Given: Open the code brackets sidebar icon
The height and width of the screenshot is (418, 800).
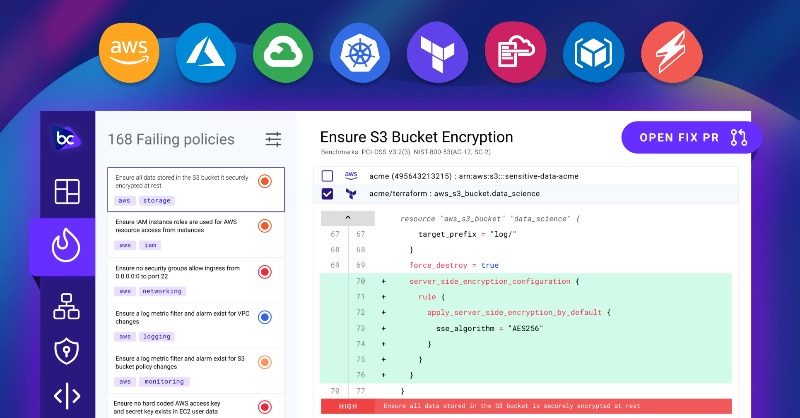Looking at the screenshot, I should (67, 396).
